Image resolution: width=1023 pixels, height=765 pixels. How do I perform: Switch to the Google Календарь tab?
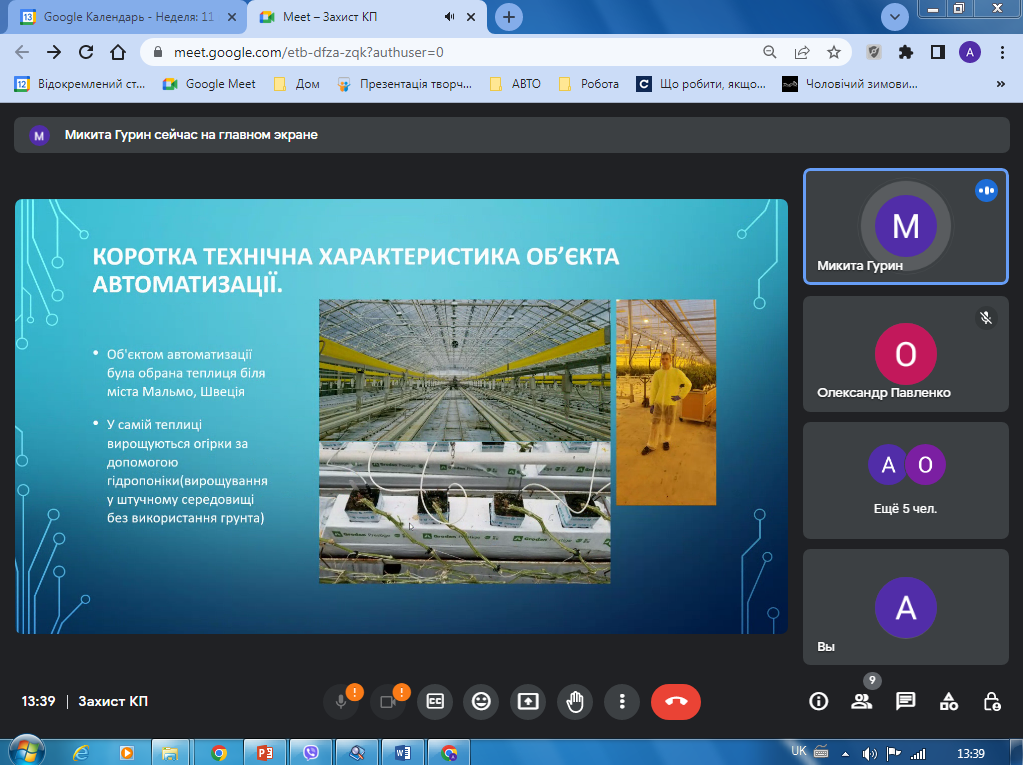[x=120, y=17]
